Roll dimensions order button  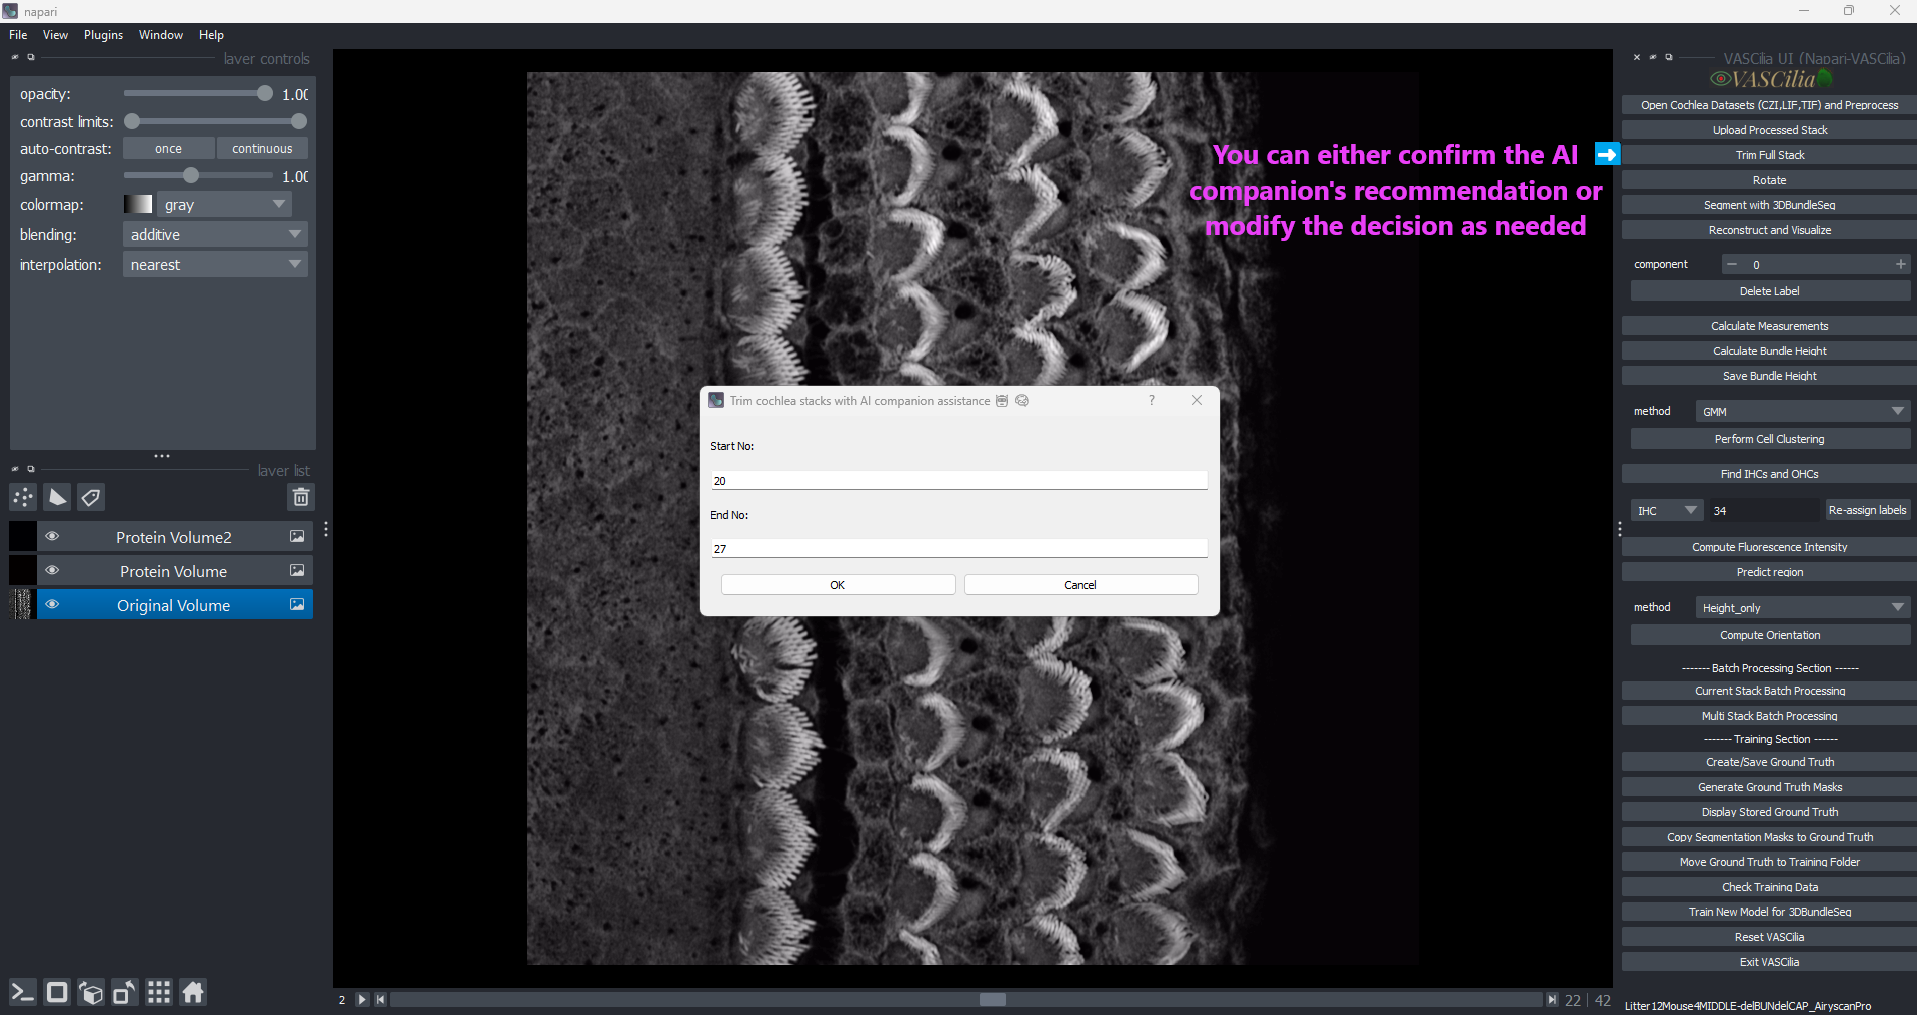[91, 992]
